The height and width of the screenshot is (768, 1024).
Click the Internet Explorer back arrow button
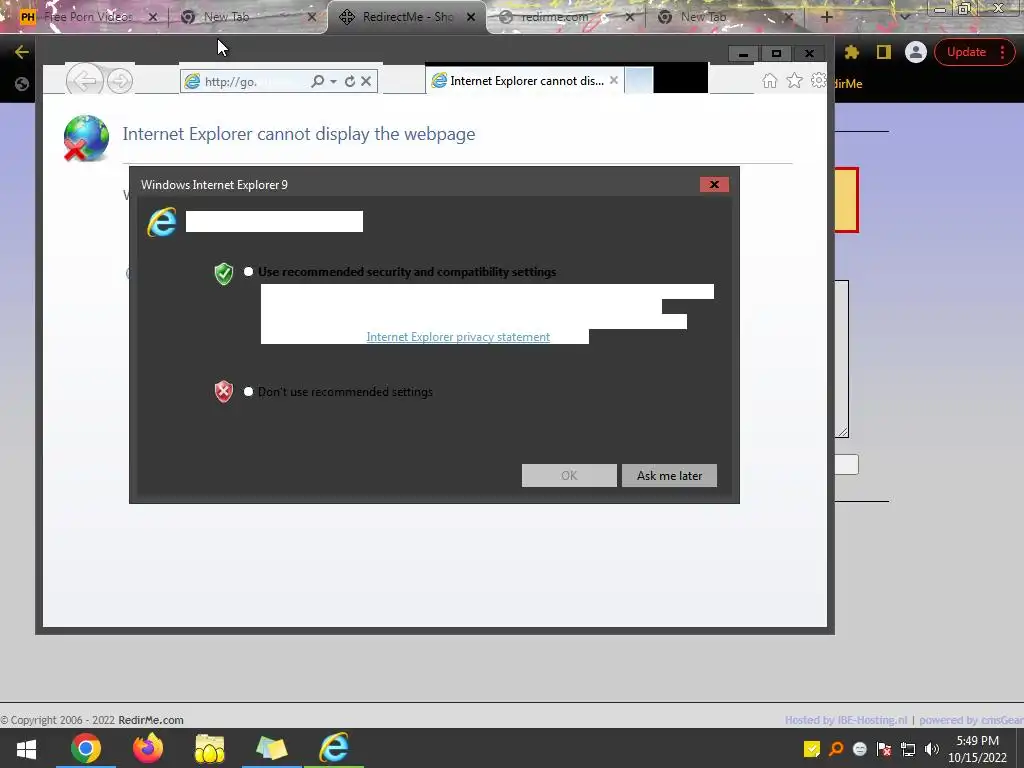[x=84, y=81]
